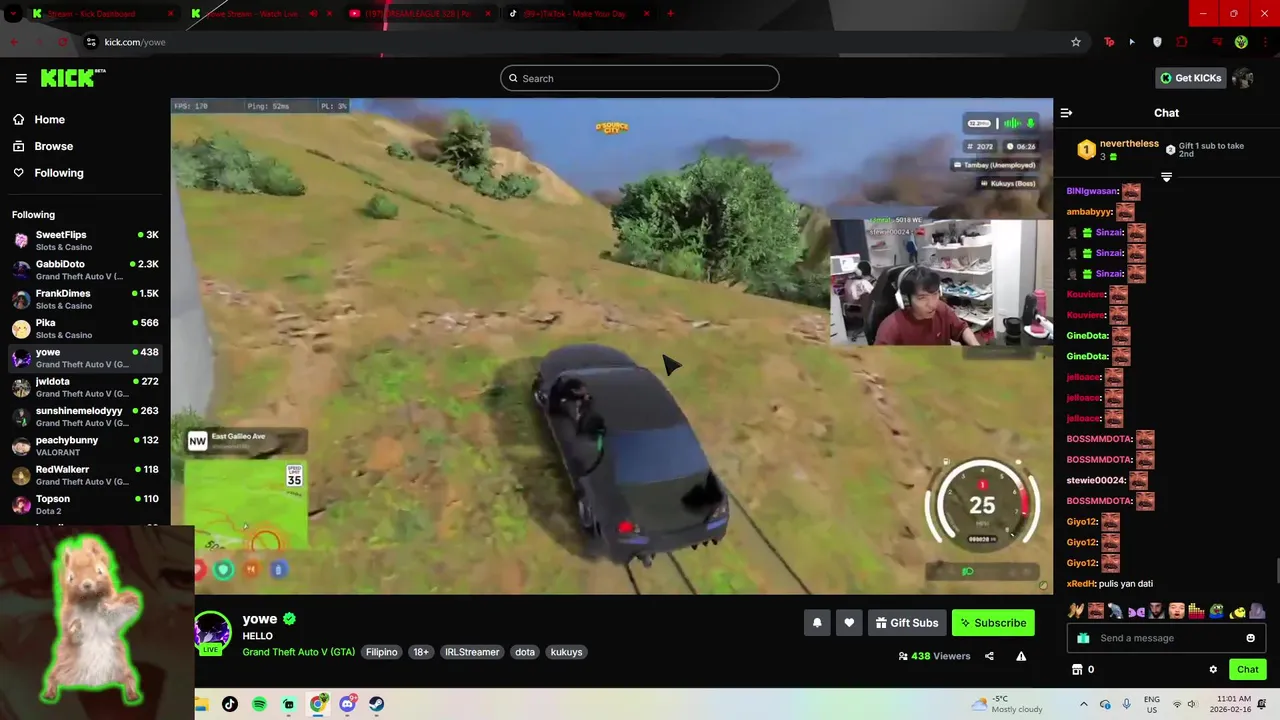Open the profile avatar menu
The height and width of the screenshot is (720, 1280).
click(1243, 78)
